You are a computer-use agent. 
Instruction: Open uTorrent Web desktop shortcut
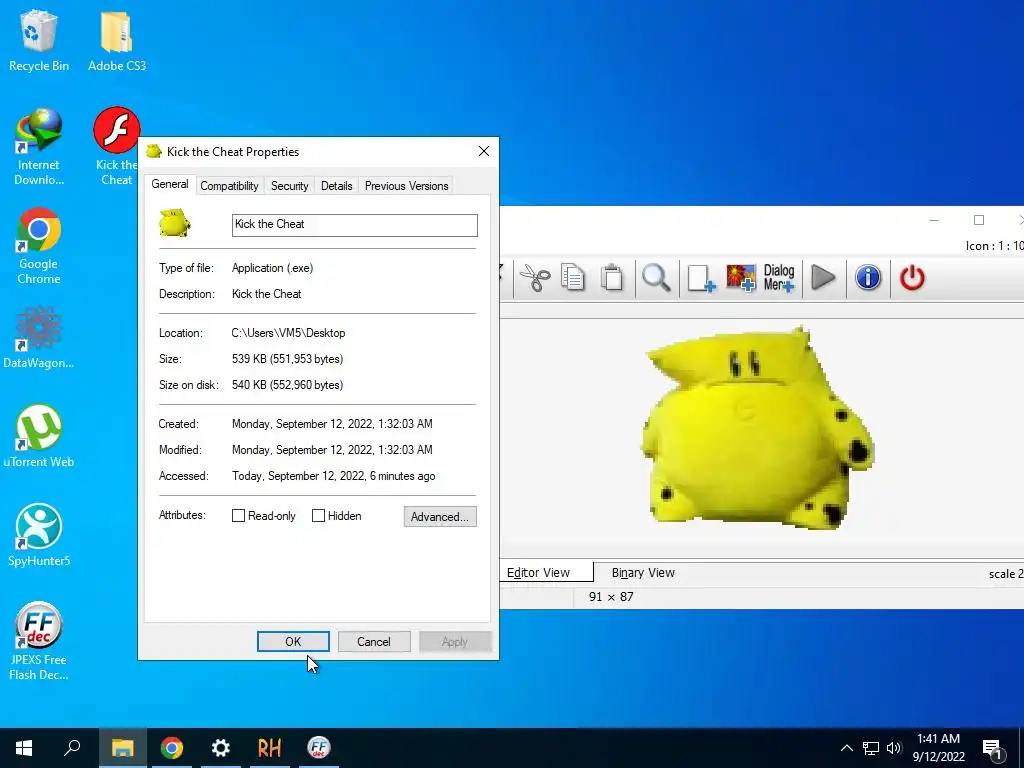tap(39, 436)
